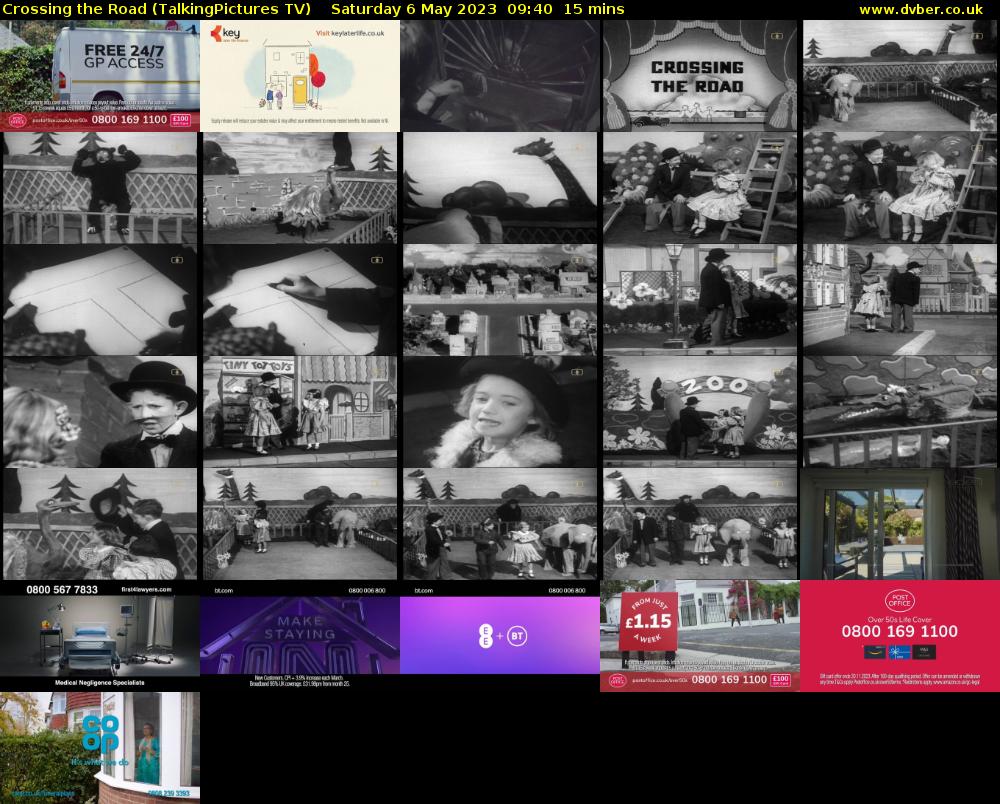Open the EE + BT logo thumbnail

click(x=500, y=636)
